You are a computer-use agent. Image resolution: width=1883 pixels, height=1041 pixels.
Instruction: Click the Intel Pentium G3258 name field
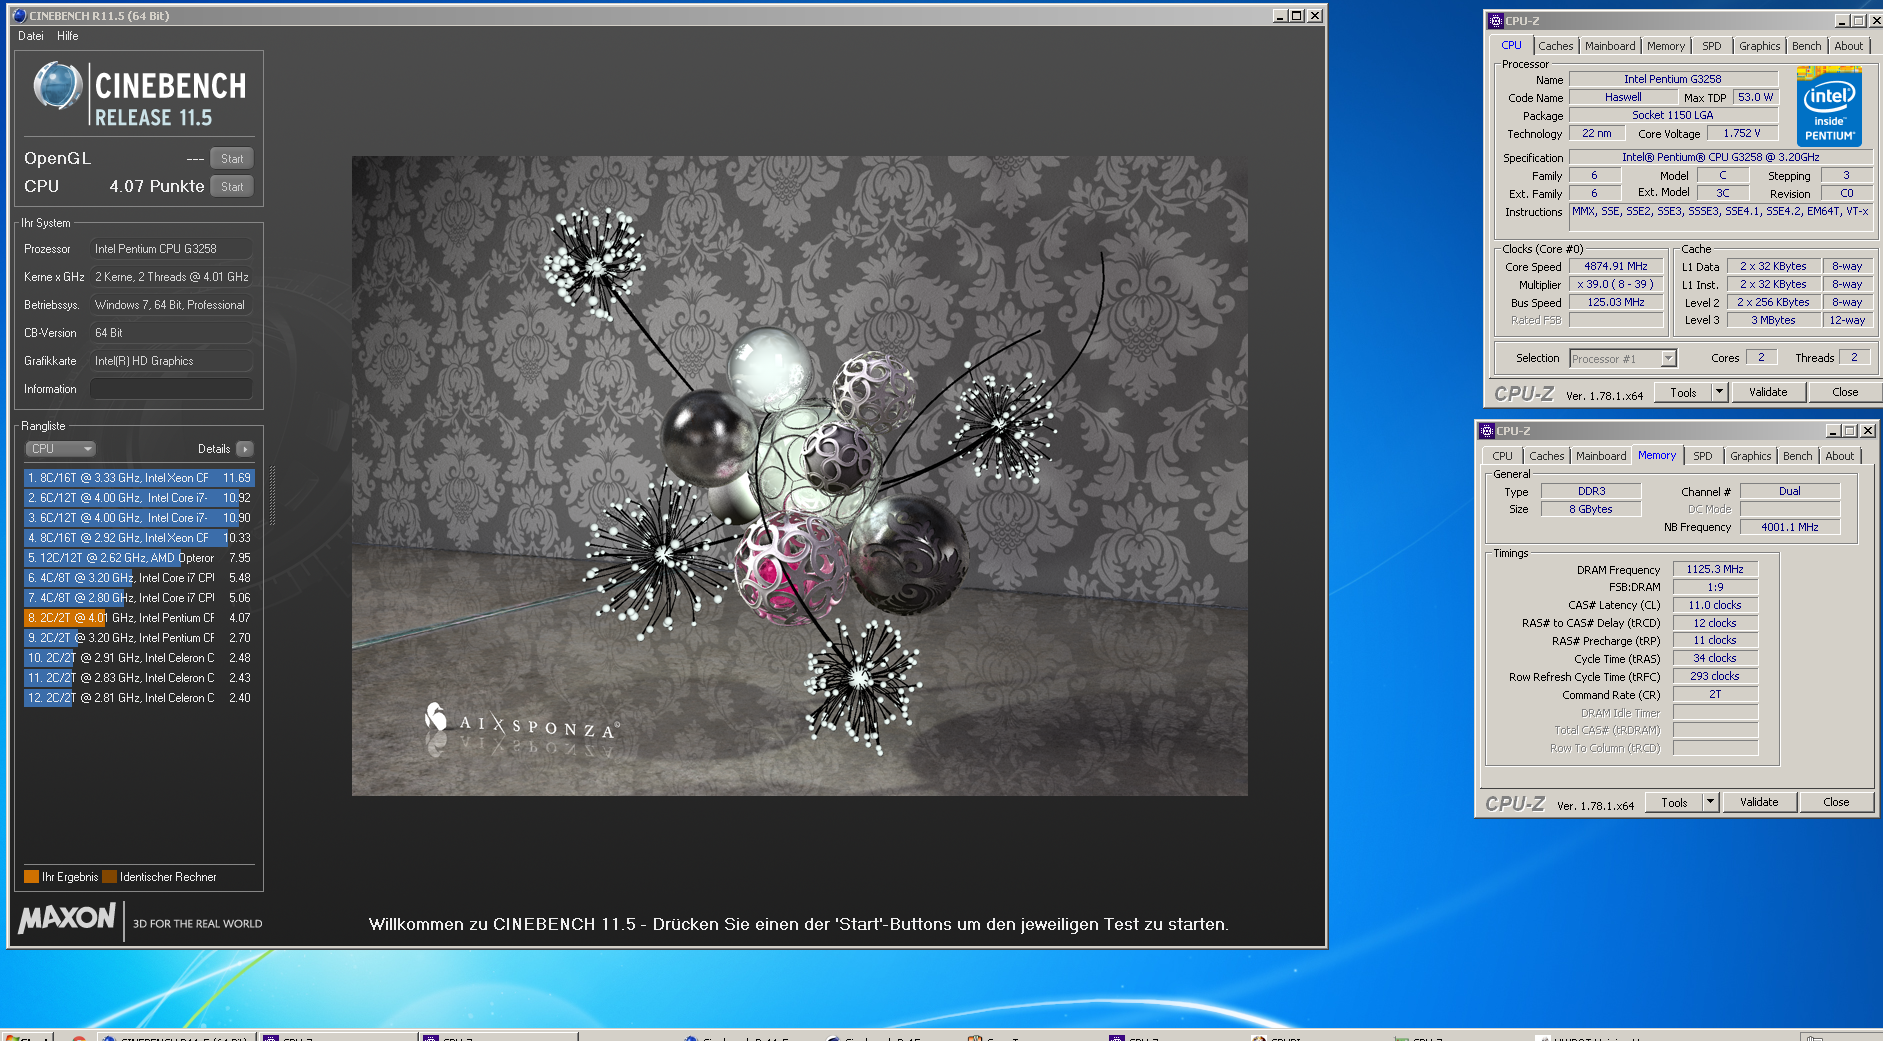pyautogui.click(x=1673, y=79)
